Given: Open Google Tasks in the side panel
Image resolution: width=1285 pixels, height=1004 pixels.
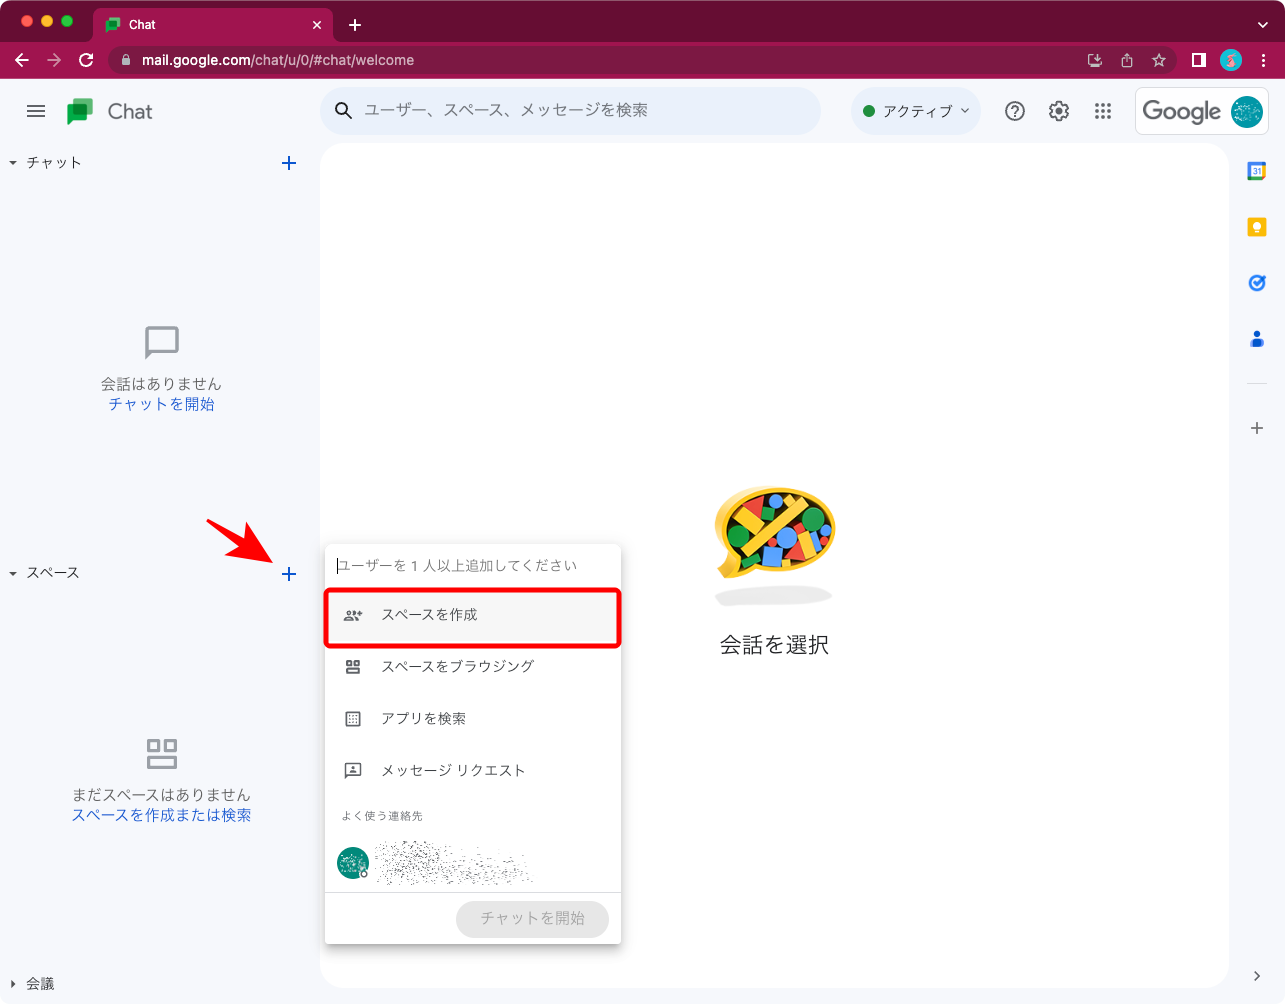Looking at the screenshot, I should [x=1256, y=282].
